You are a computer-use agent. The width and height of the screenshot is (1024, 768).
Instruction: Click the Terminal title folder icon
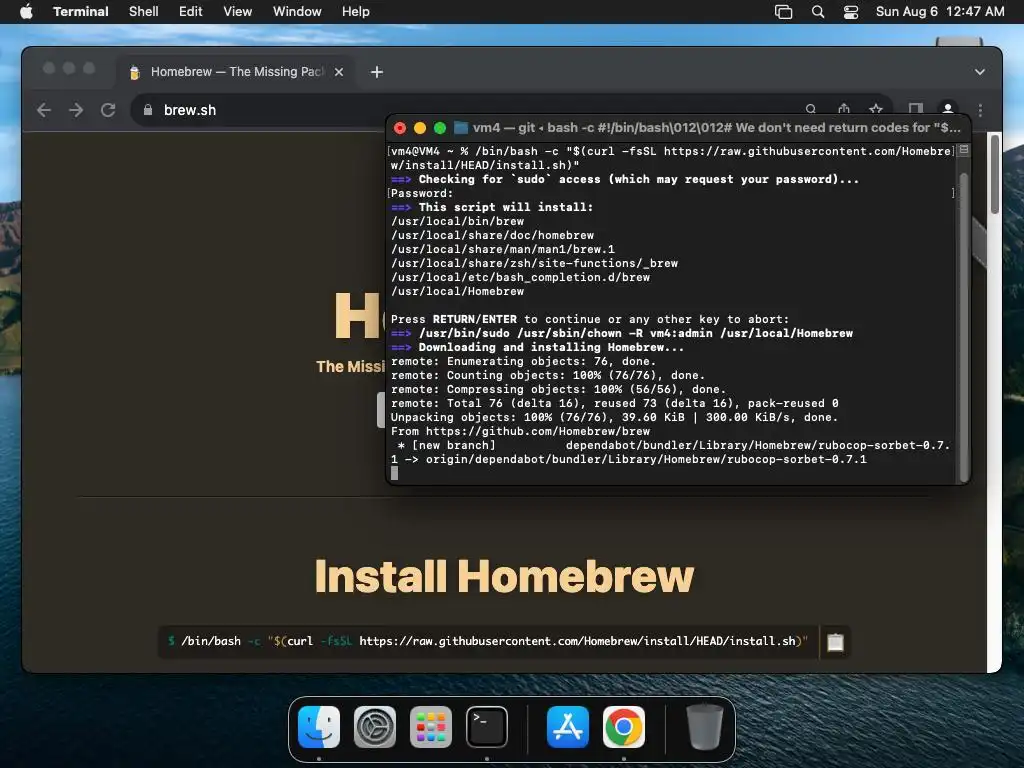point(461,127)
